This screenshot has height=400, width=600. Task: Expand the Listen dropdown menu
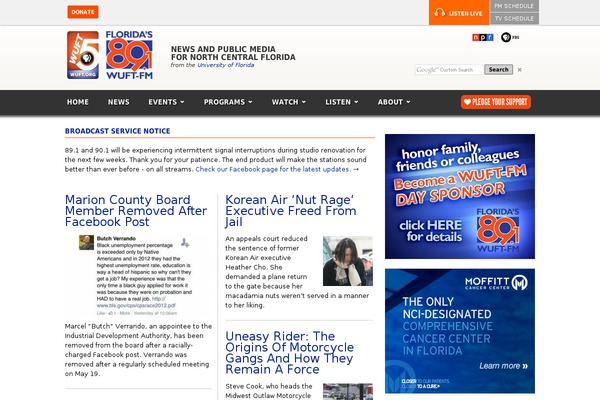click(342, 102)
